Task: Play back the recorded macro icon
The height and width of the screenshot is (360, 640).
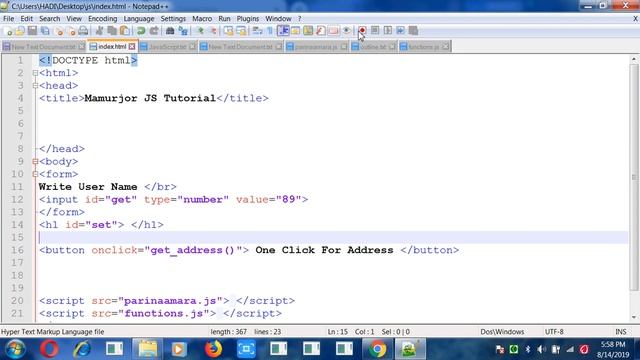Action: 387,31
